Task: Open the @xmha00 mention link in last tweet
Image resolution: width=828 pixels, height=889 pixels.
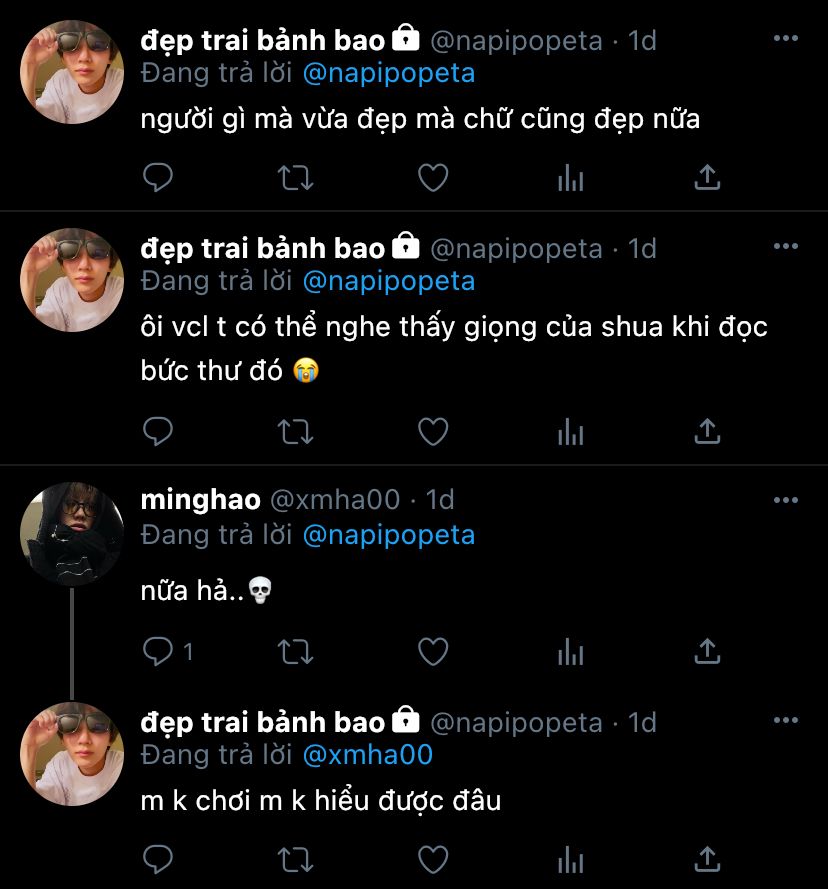Action: point(368,755)
